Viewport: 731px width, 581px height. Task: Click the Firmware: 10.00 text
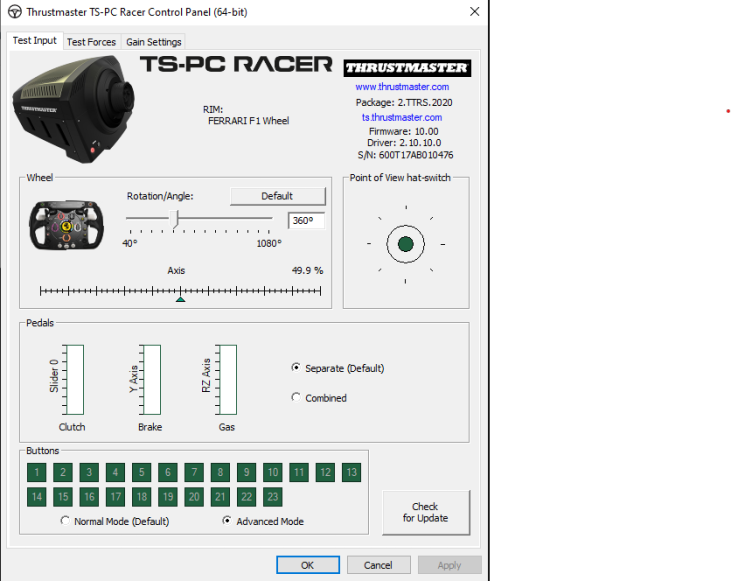(x=403, y=131)
